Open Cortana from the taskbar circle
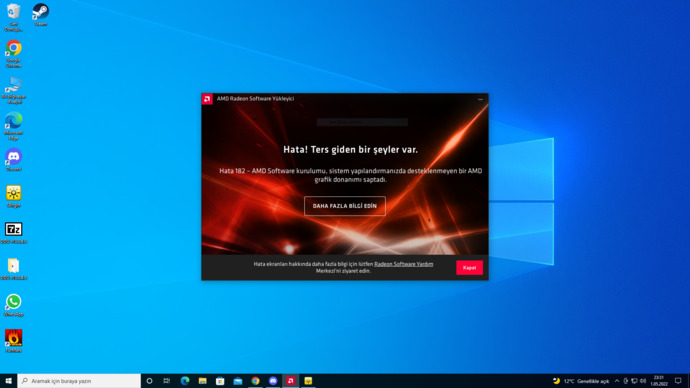Image resolution: width=690 pixels, height=388 pixels. (149, 381)
